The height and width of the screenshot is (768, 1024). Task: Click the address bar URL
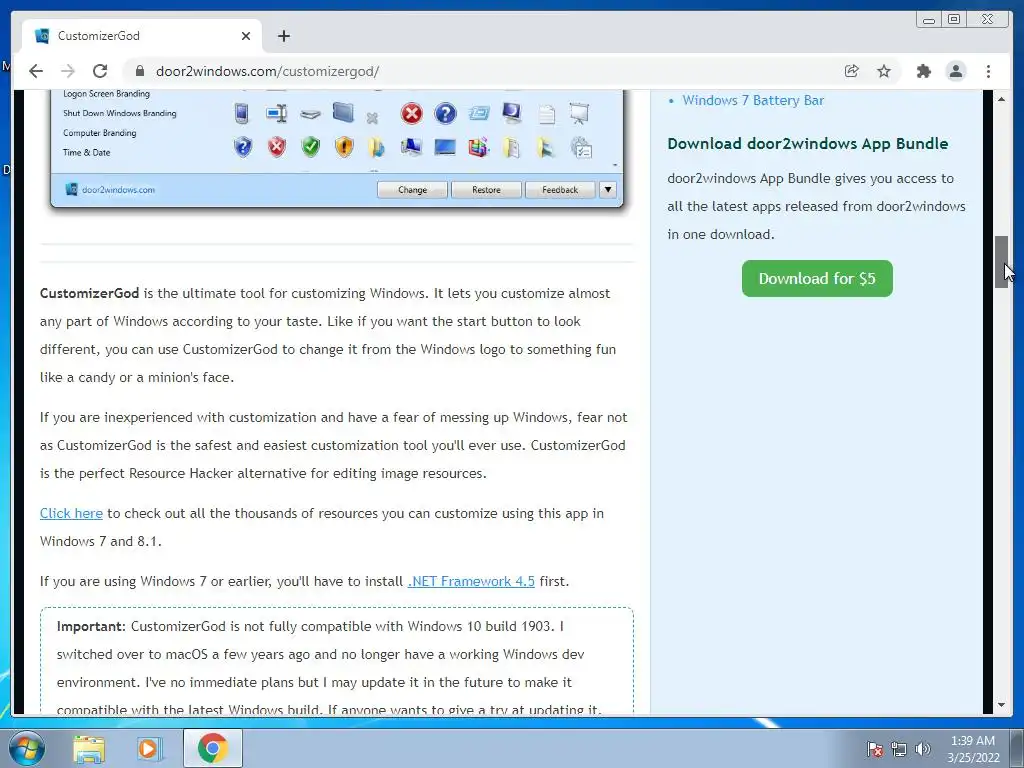[267, 71]
